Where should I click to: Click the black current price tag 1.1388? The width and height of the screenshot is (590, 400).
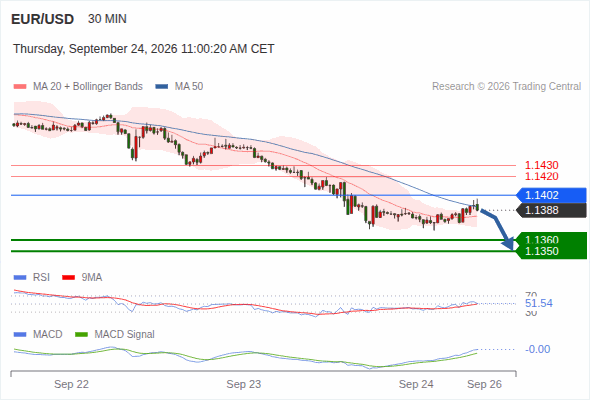(552, 210)
